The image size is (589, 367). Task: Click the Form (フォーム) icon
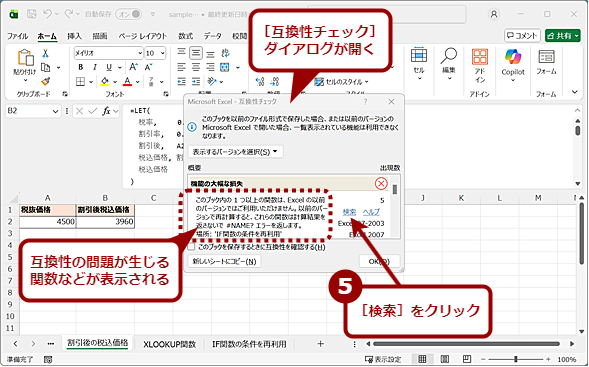546,62
